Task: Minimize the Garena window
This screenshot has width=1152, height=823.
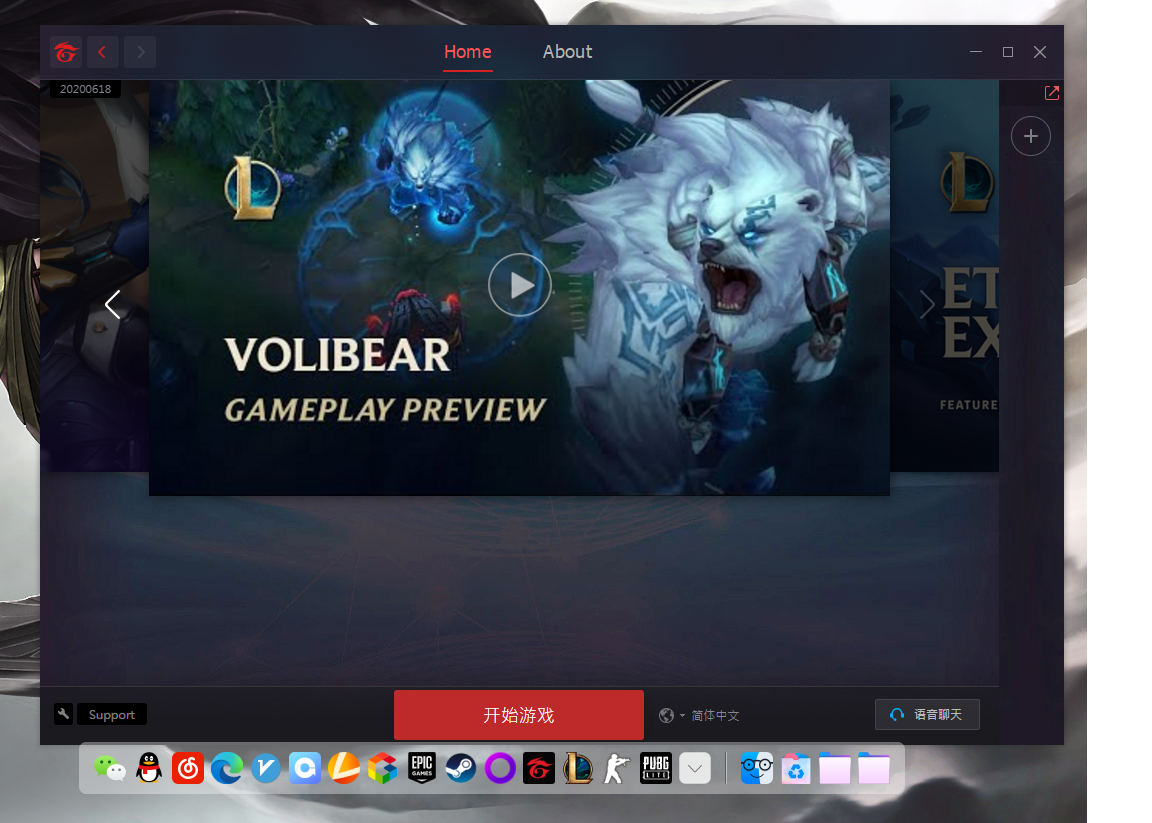Action: (976, 52)
